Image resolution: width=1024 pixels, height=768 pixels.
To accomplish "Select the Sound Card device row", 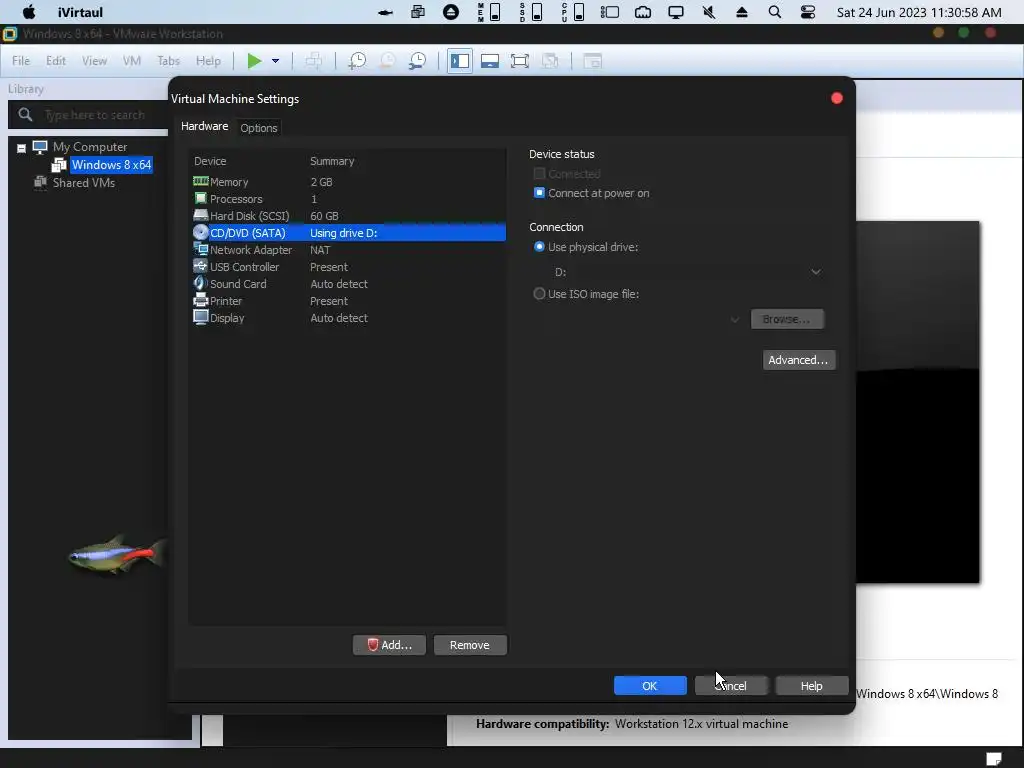I will pyautogui.click(x=349, y=284).
